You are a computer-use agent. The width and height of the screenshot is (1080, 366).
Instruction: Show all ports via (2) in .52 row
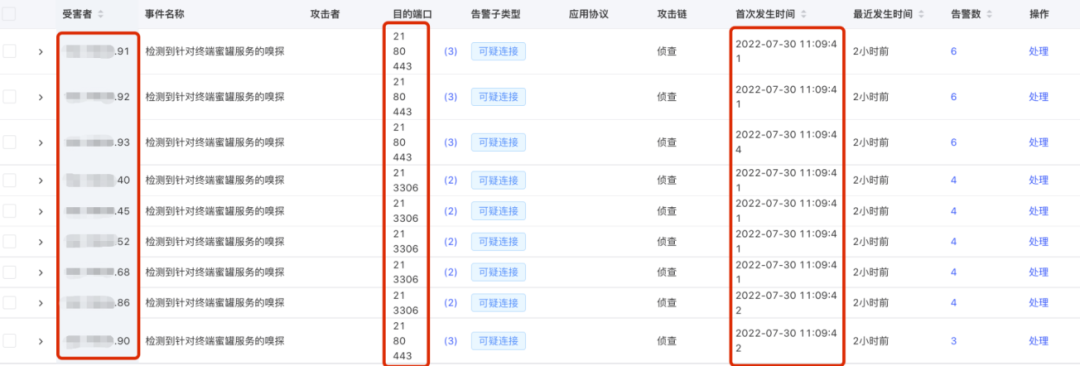[x=450, y=242]
